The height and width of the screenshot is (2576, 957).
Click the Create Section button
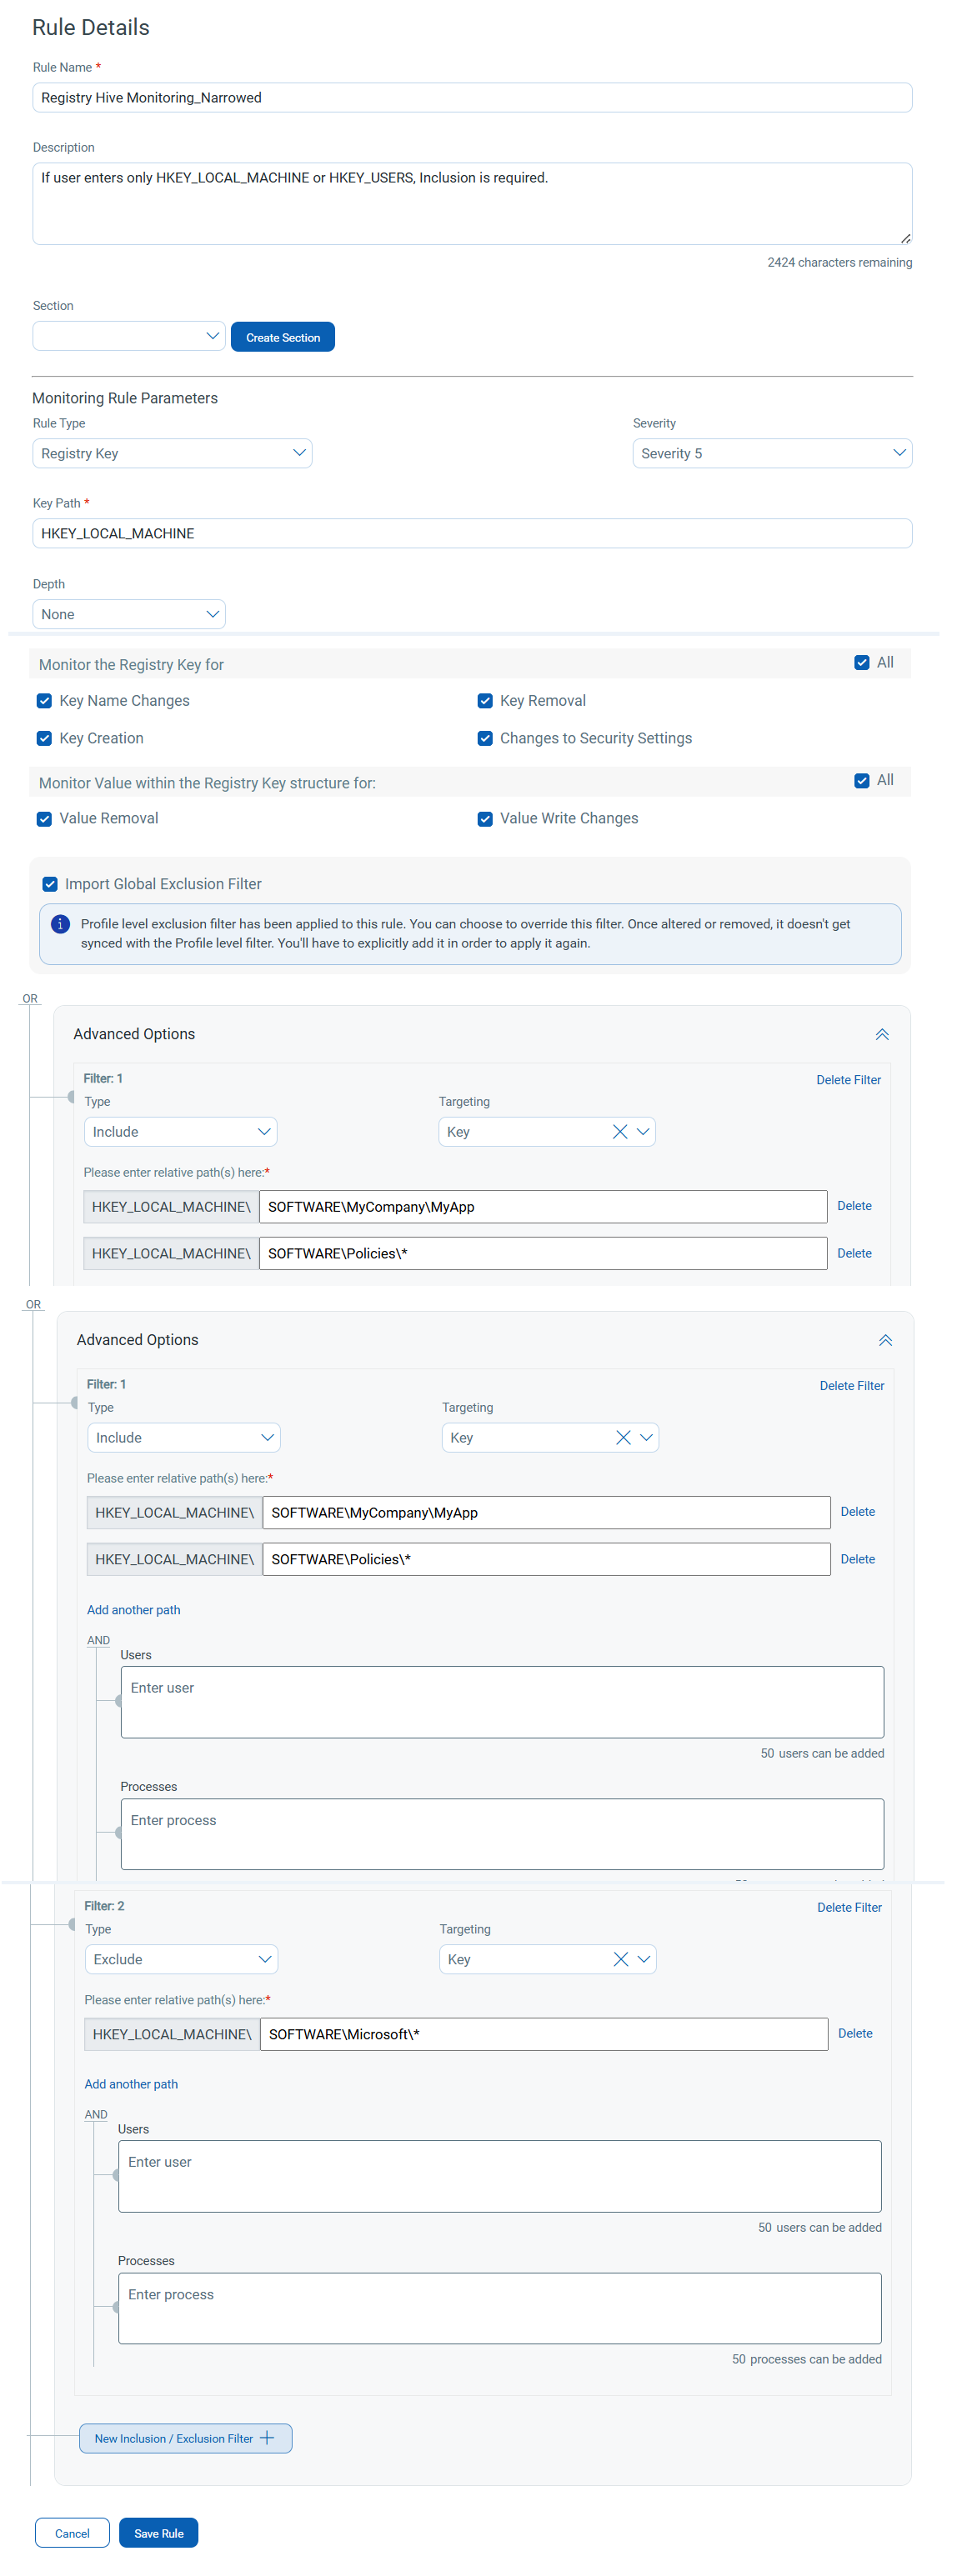tap(283, 337)
